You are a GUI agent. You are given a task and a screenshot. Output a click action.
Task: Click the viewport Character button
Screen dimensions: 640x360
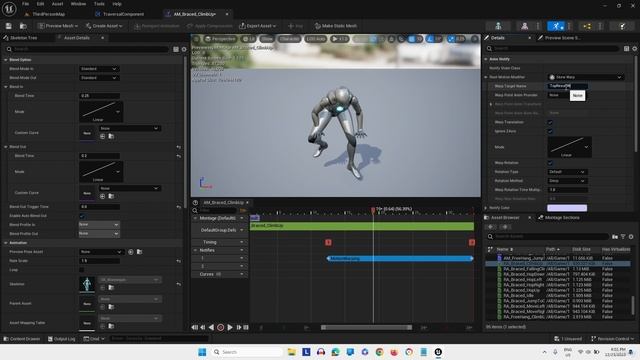pos(289,39)
